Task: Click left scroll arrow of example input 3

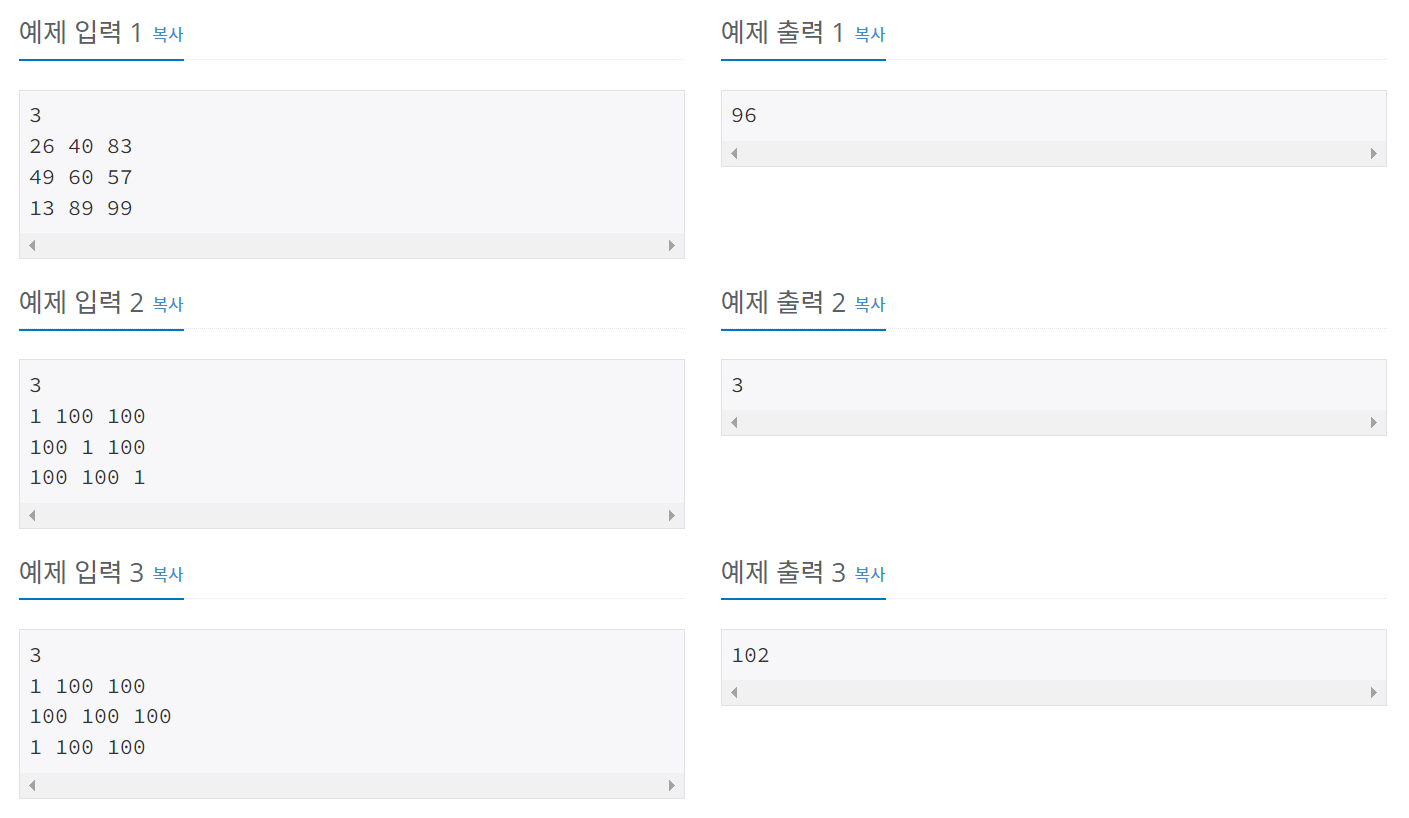Action: pyautogui.click(x=32, y=786)
